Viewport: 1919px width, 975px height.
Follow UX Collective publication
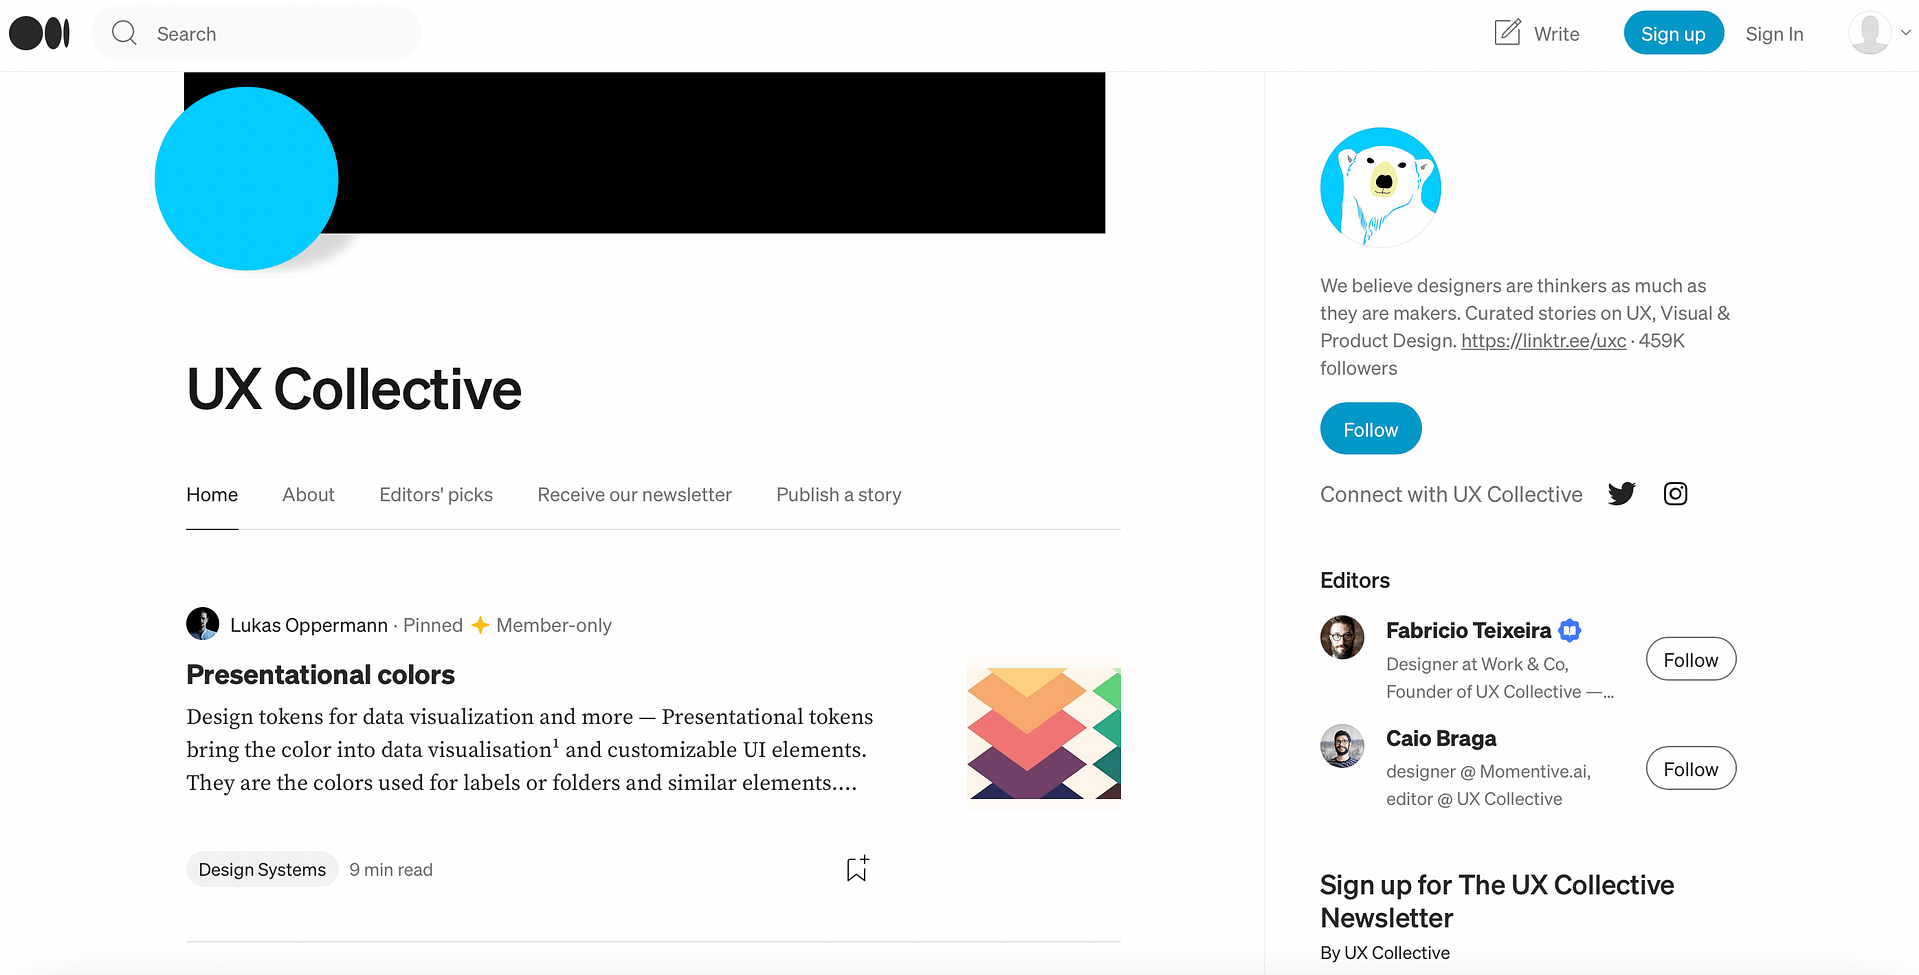pyautogui.click(x=1370, y=428)
